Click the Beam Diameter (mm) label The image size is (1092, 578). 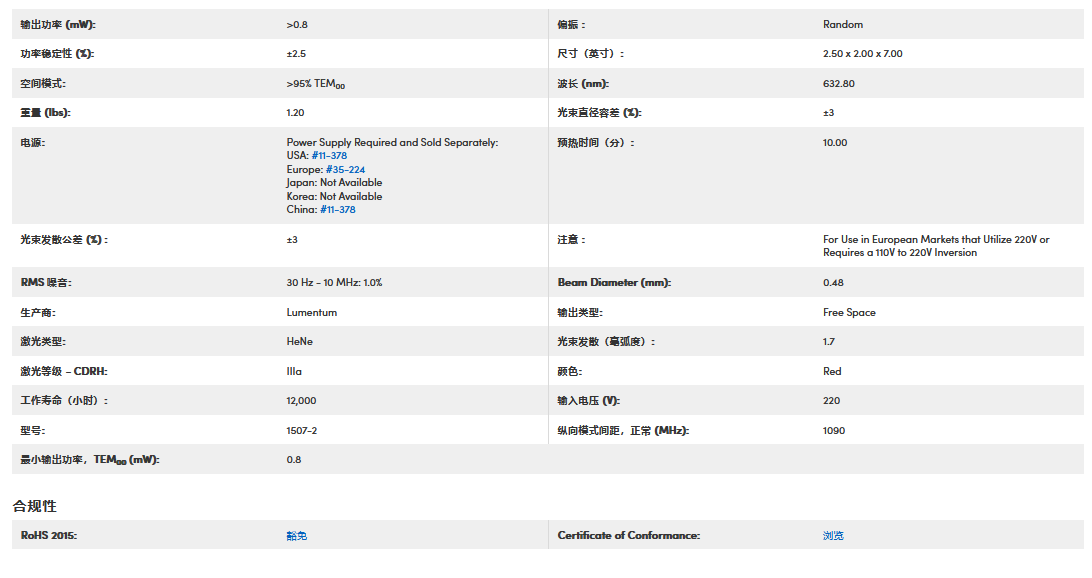tap(614, 283)
